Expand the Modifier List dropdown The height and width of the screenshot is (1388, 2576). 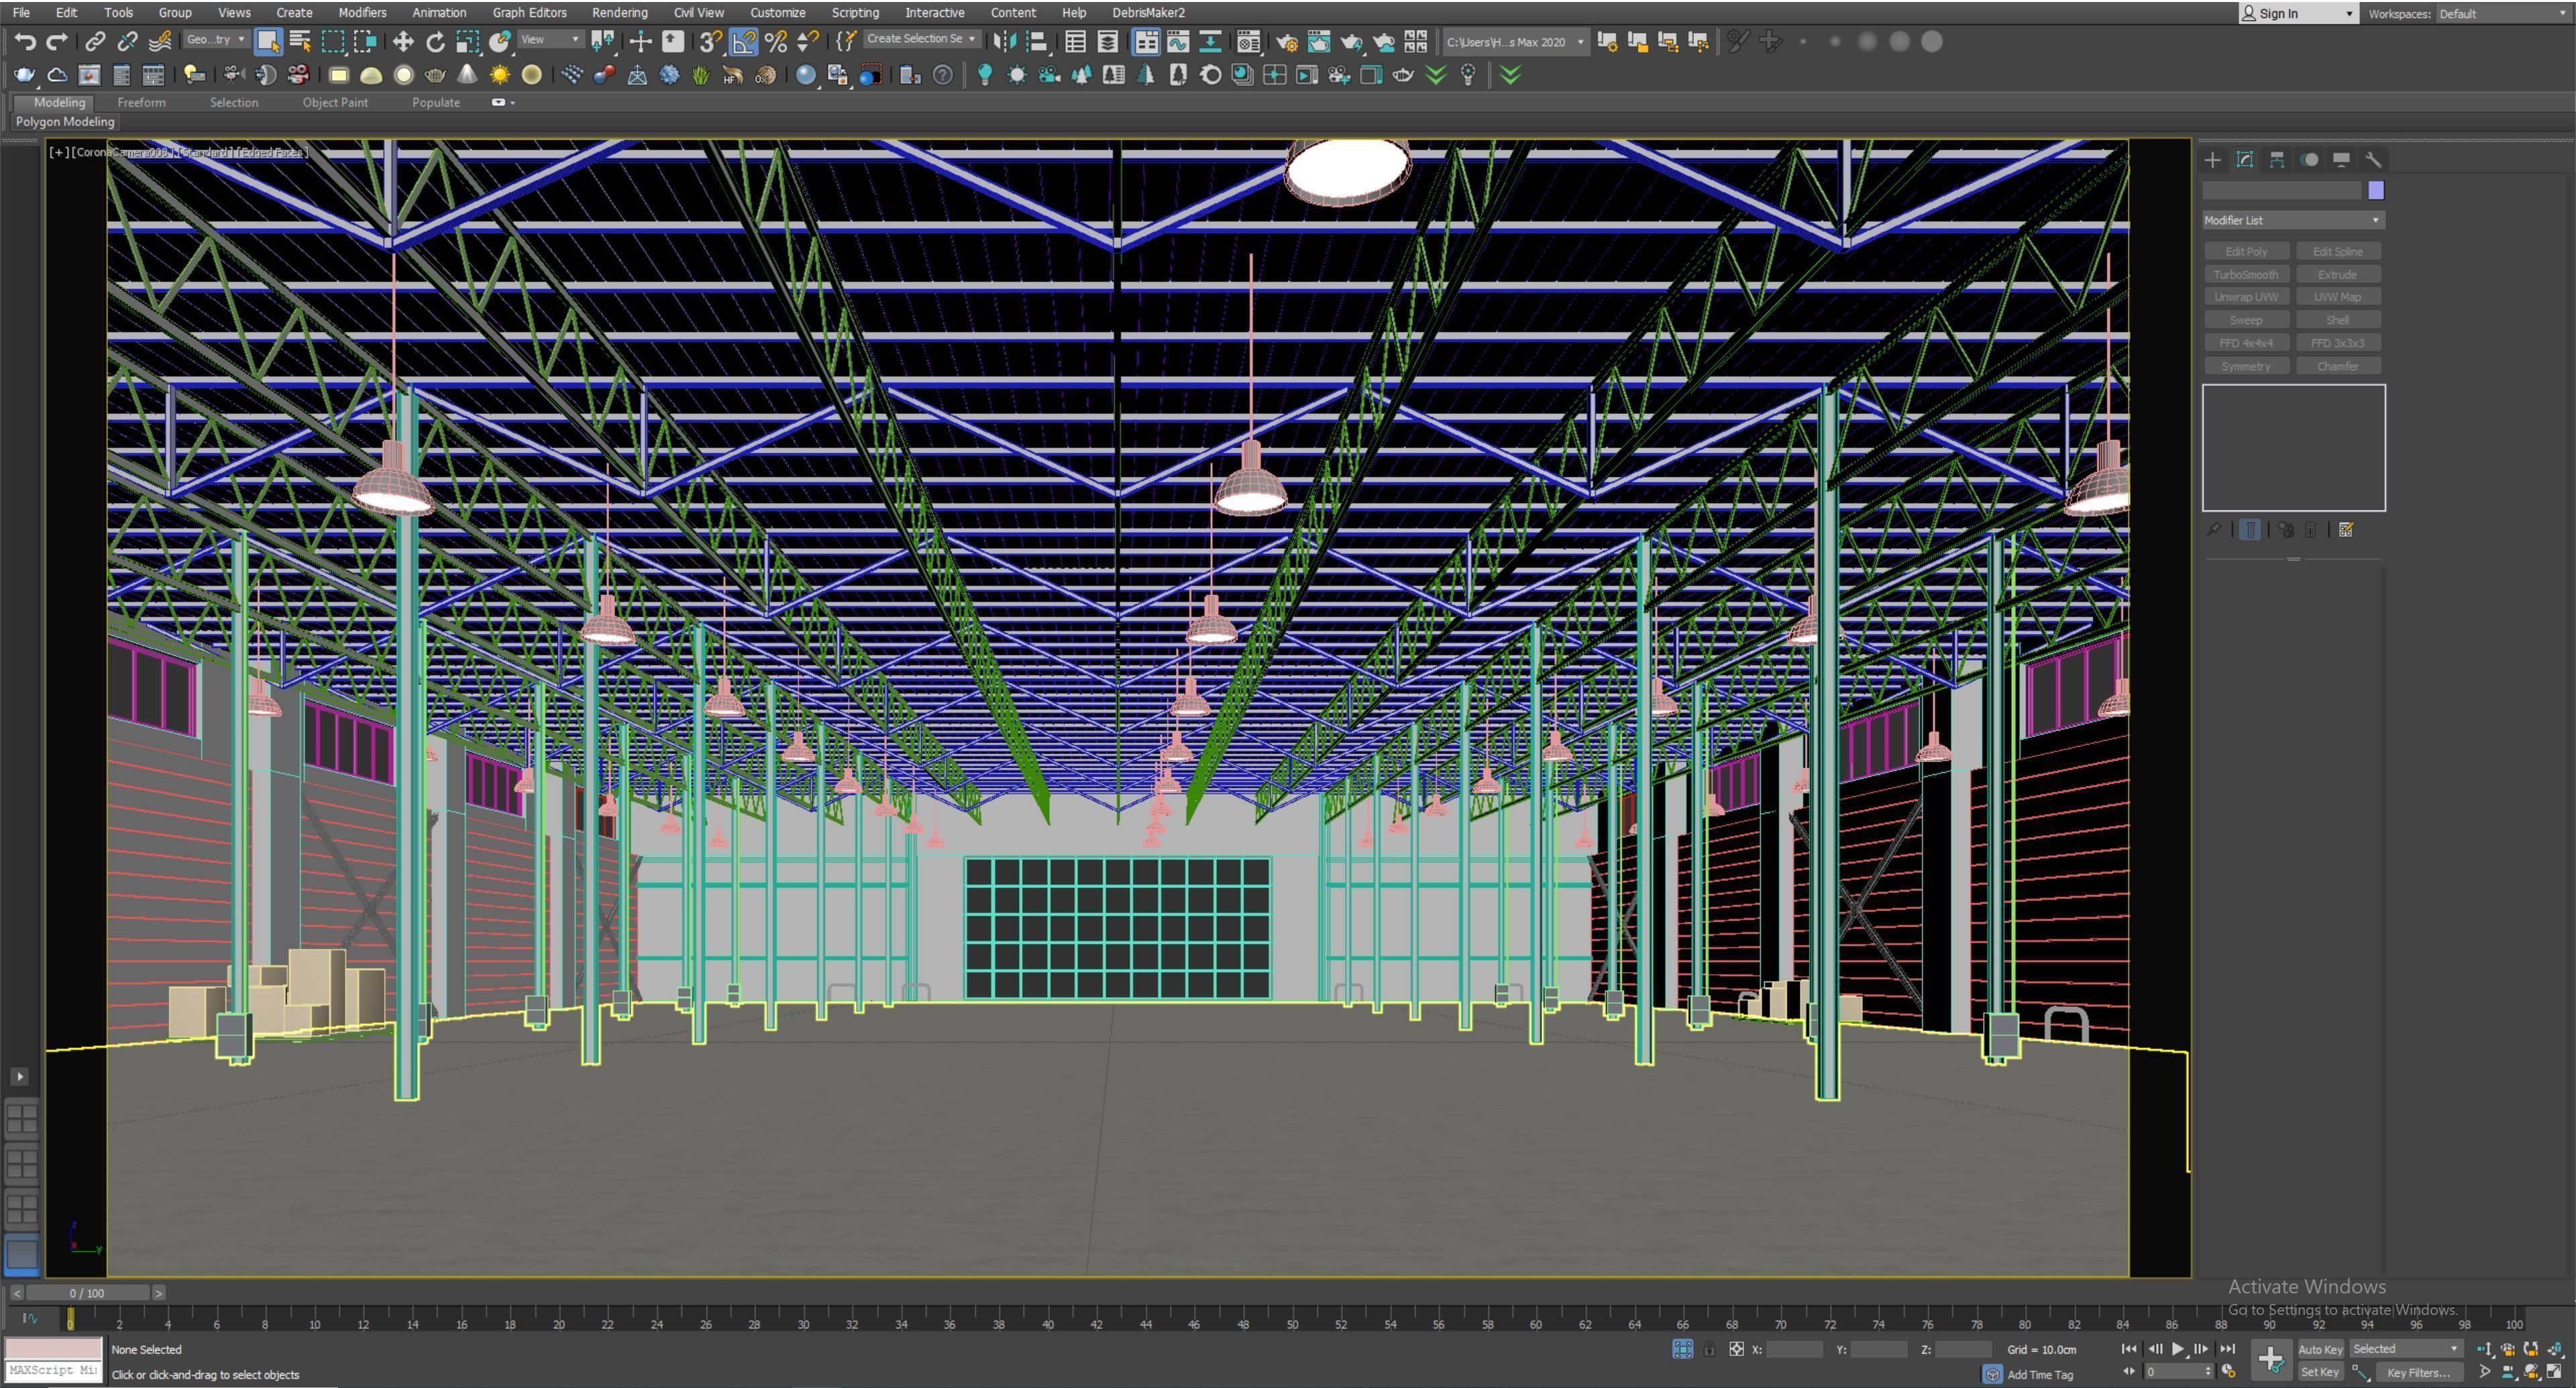pos(2293,220)
